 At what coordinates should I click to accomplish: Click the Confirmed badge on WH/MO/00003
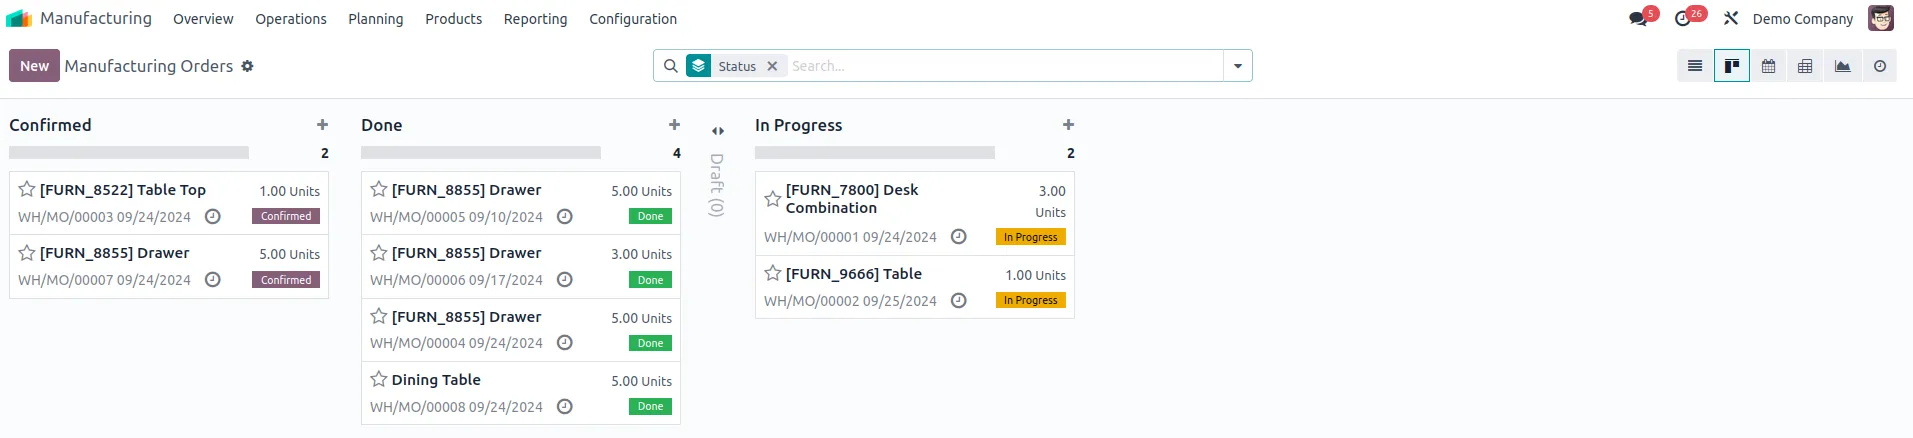pyautogui.click(x=286, y=216)
